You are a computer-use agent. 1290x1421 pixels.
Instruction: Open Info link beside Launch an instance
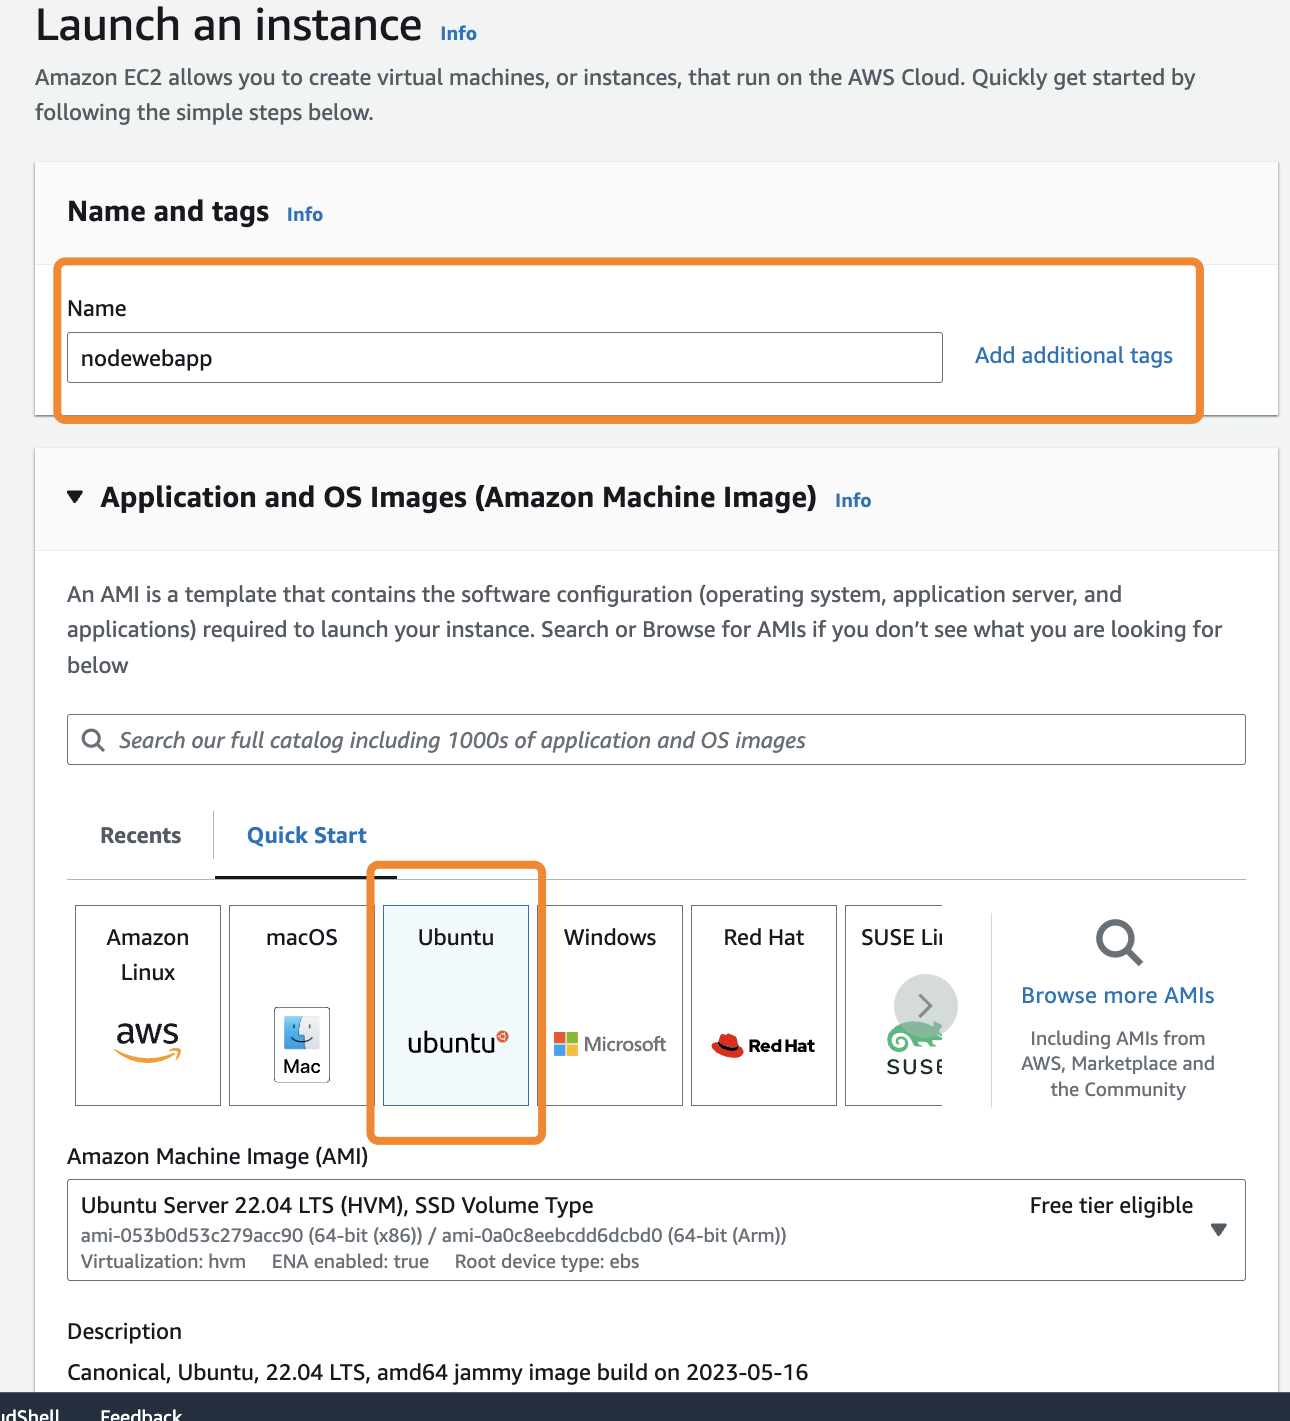(458, 33)
